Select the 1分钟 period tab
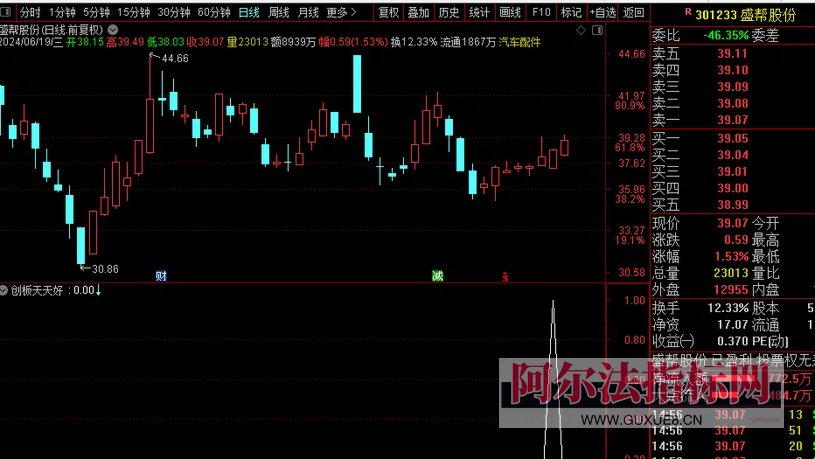 click(x=62, y=12)
